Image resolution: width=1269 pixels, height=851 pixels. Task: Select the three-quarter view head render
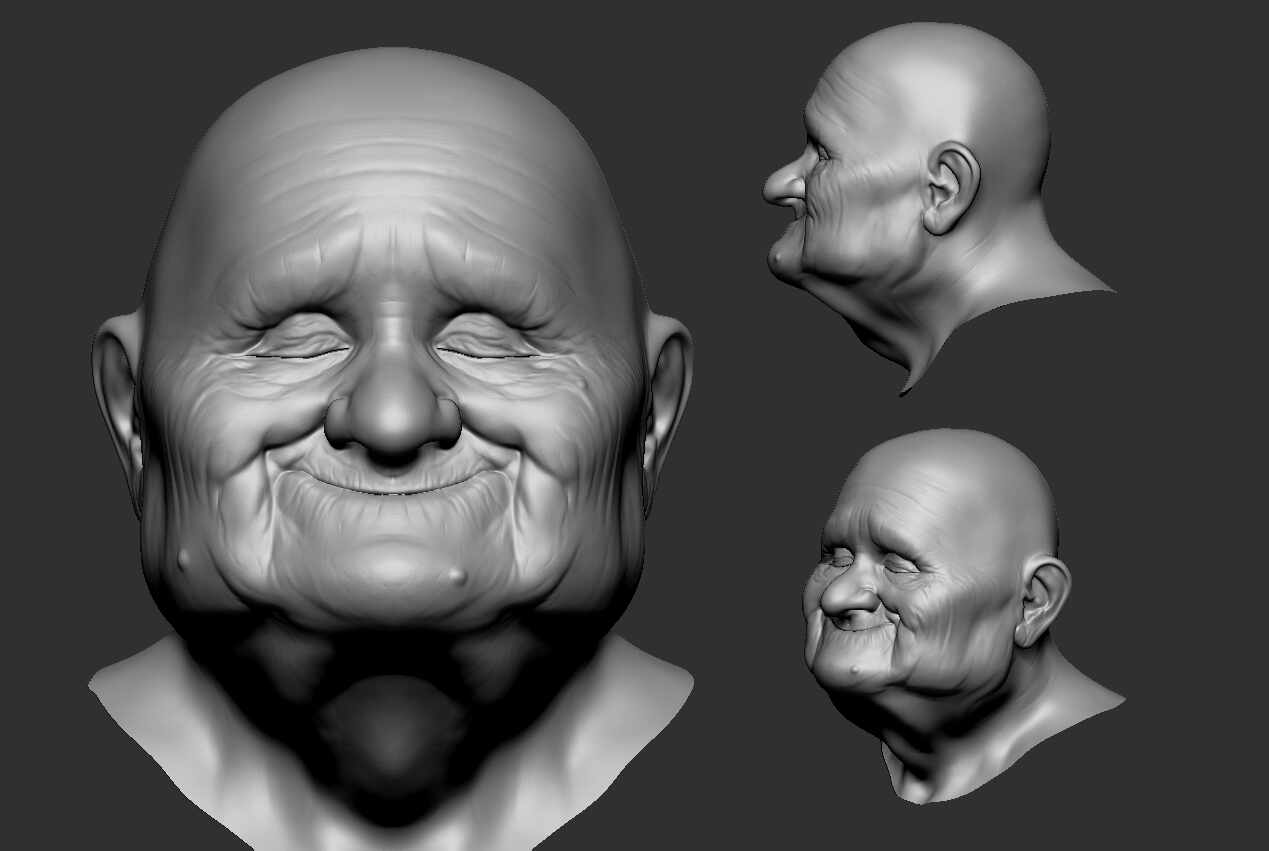(963, 616)
